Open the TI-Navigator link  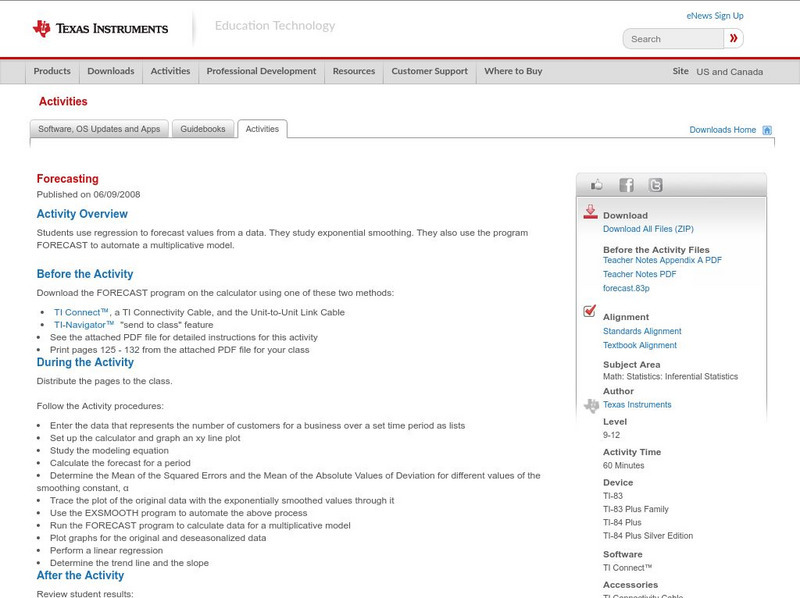click(x=84, y=325)
